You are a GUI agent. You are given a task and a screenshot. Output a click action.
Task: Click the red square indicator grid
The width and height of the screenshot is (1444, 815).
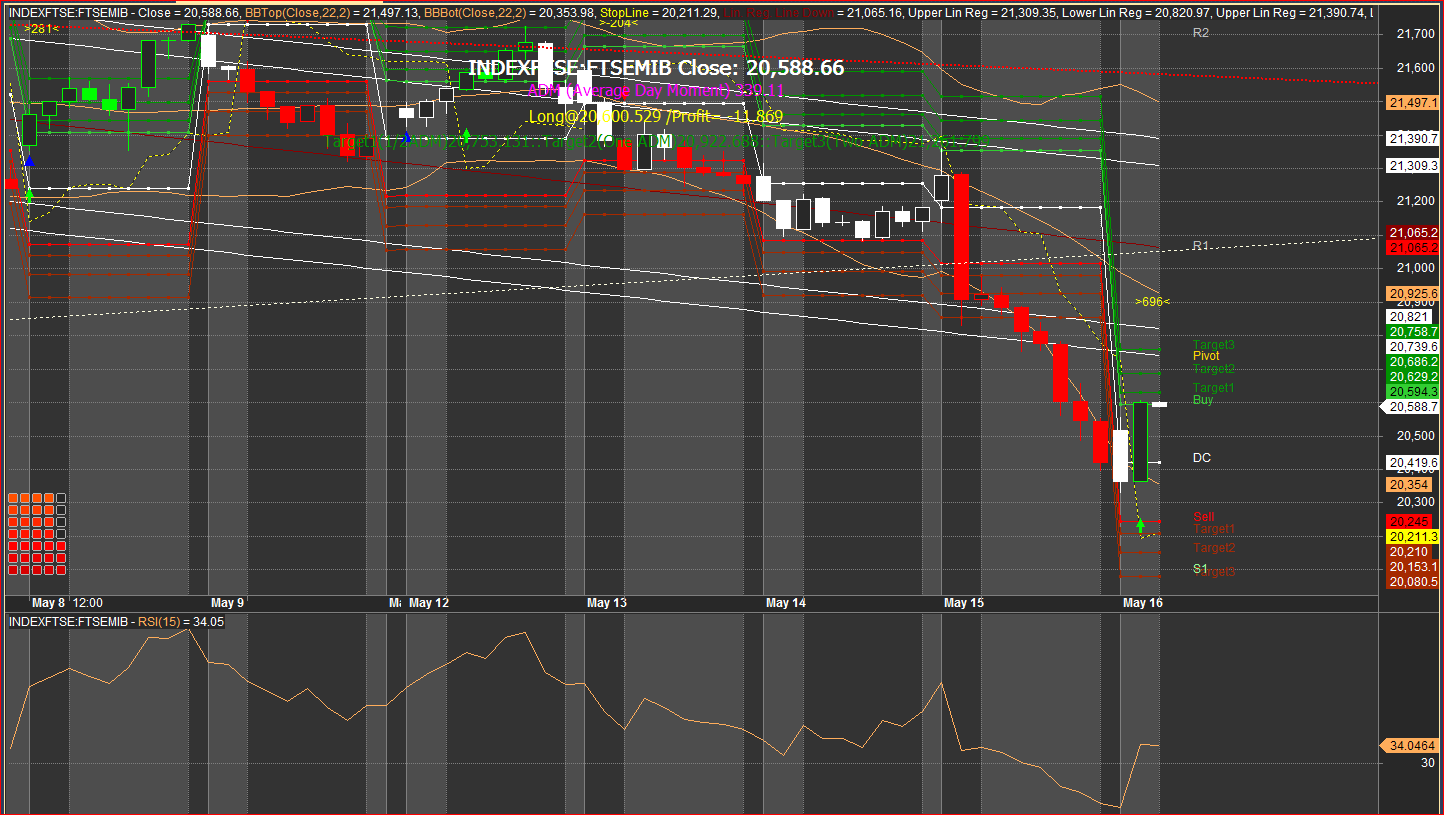(37, 534)
